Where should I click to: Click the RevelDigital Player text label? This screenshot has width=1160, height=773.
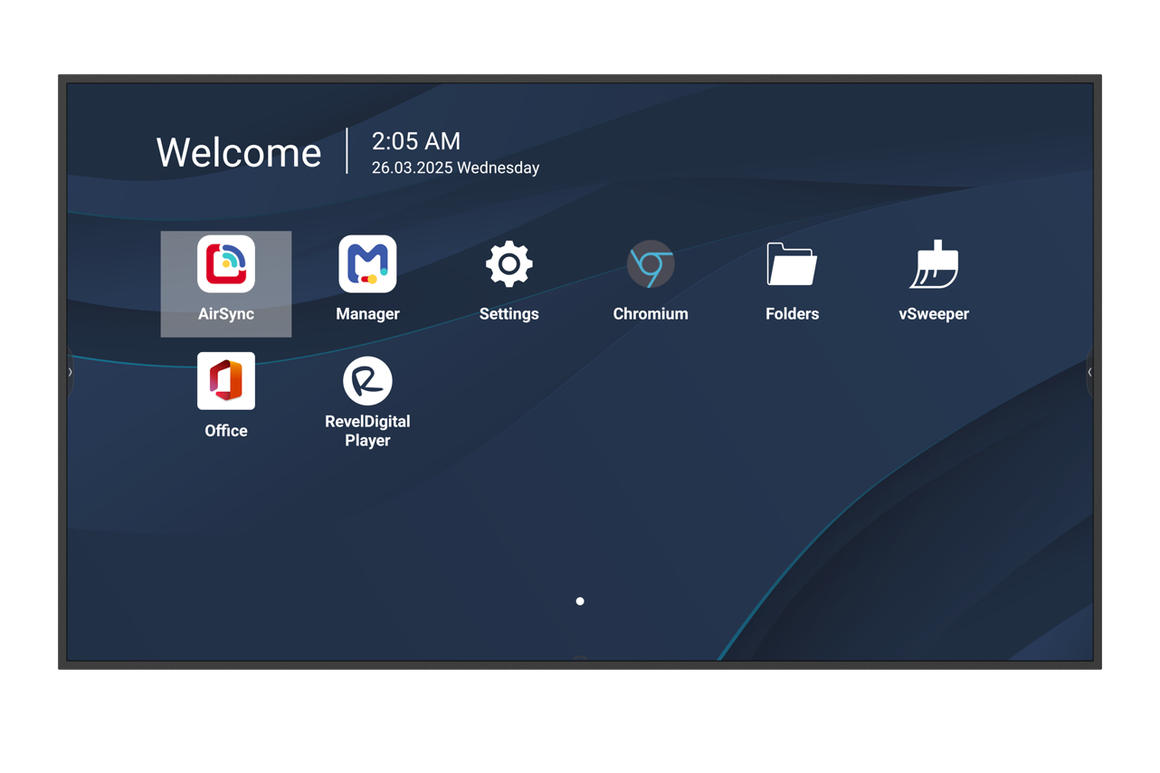coord(367,431)
